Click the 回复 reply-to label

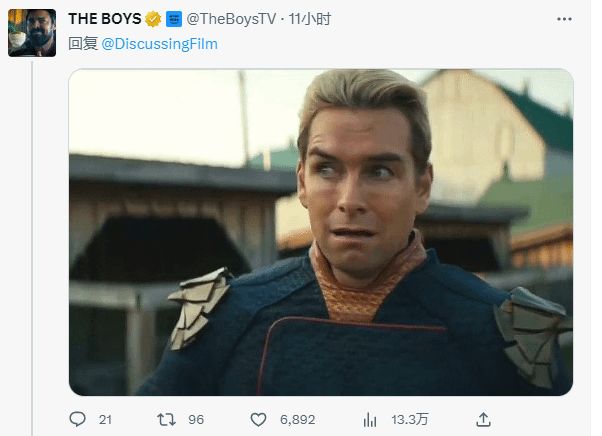82,44
